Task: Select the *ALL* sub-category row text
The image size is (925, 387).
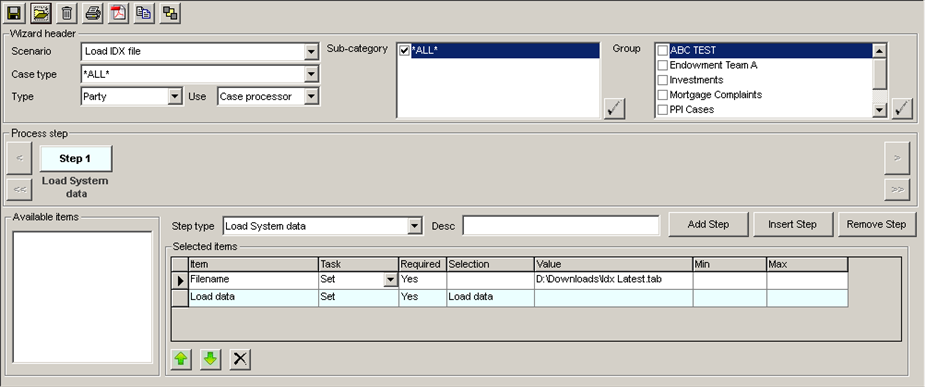Action: [425, 51]
